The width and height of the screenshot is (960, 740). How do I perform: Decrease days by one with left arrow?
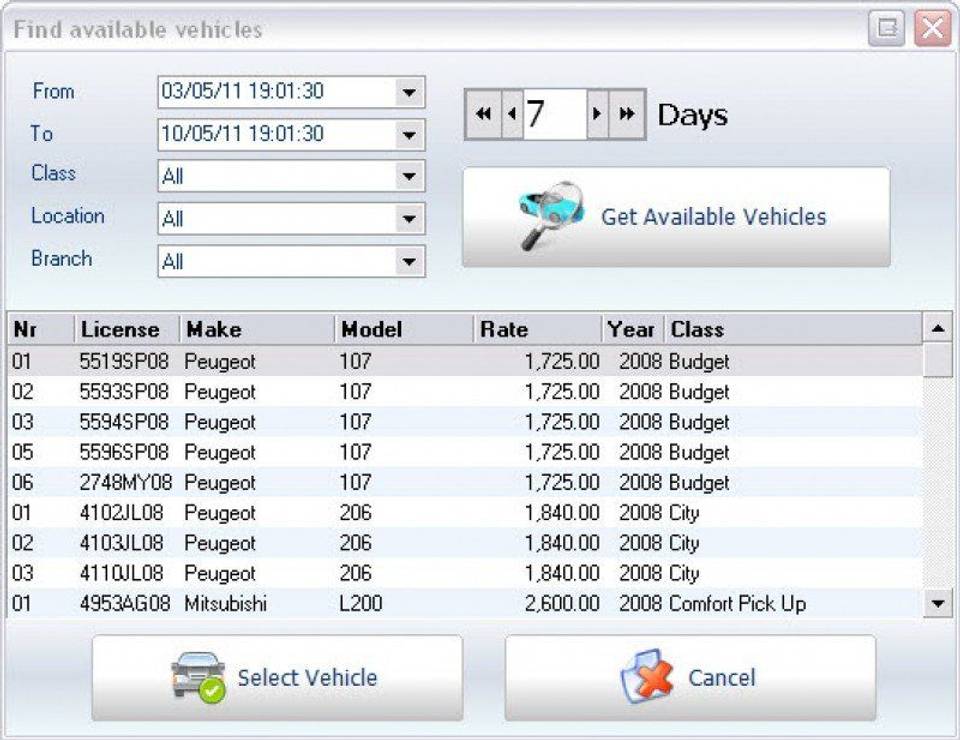point(512,114)
